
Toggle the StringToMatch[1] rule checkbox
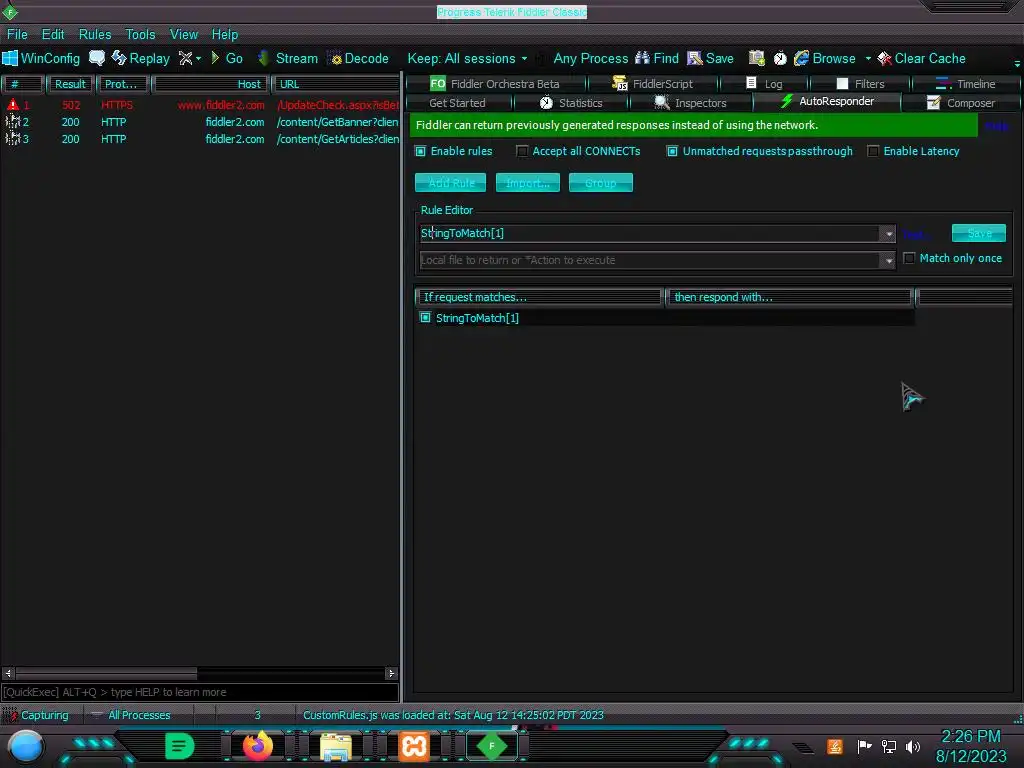pos(425,317)
